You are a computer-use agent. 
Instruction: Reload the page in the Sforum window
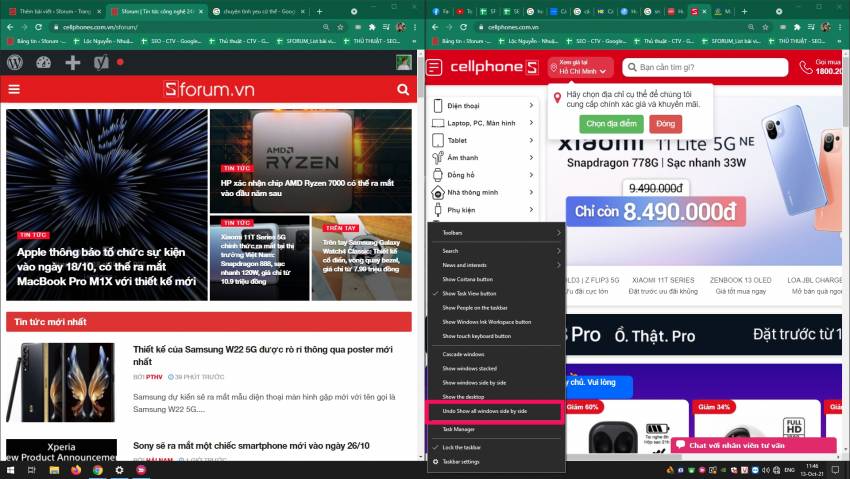click(38, 27)
